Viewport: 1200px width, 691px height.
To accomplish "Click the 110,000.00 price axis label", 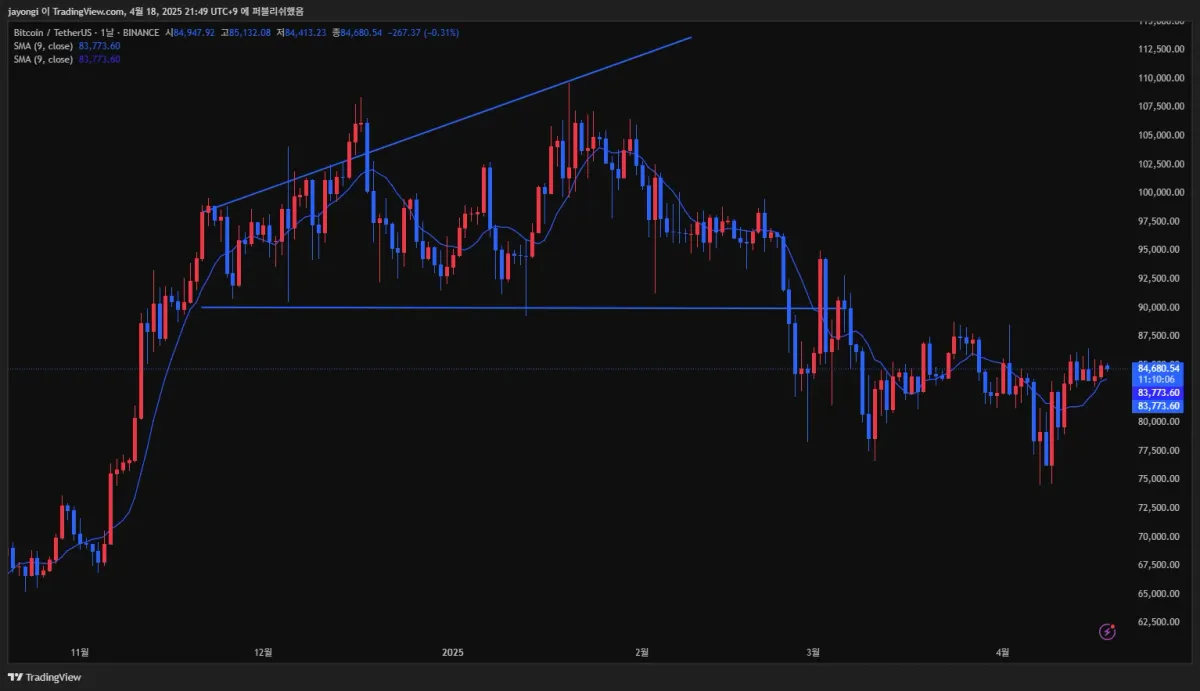I will coord(1160,78).
